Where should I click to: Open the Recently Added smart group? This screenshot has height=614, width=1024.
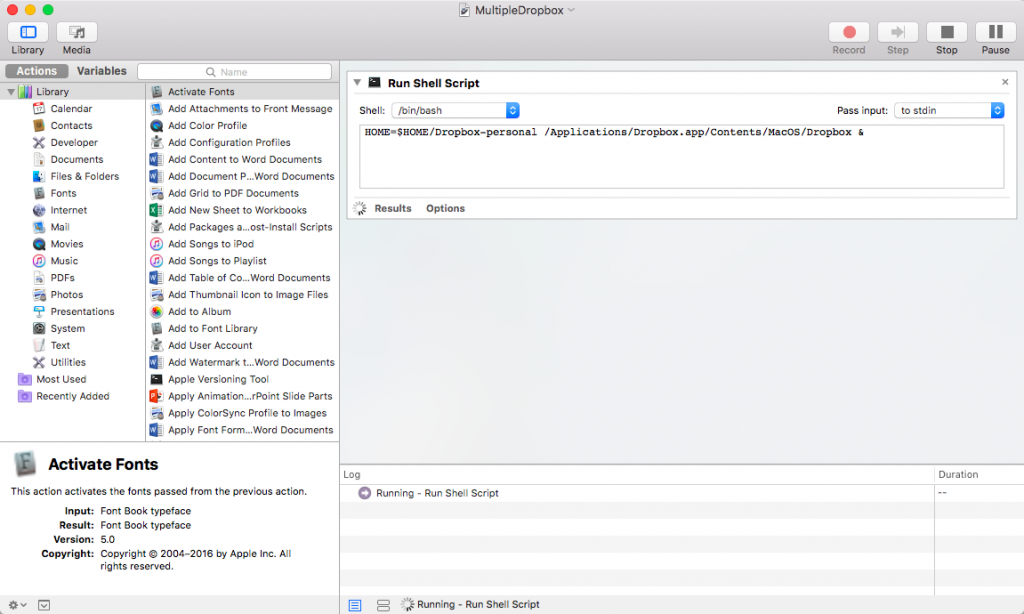pos(72,397)
